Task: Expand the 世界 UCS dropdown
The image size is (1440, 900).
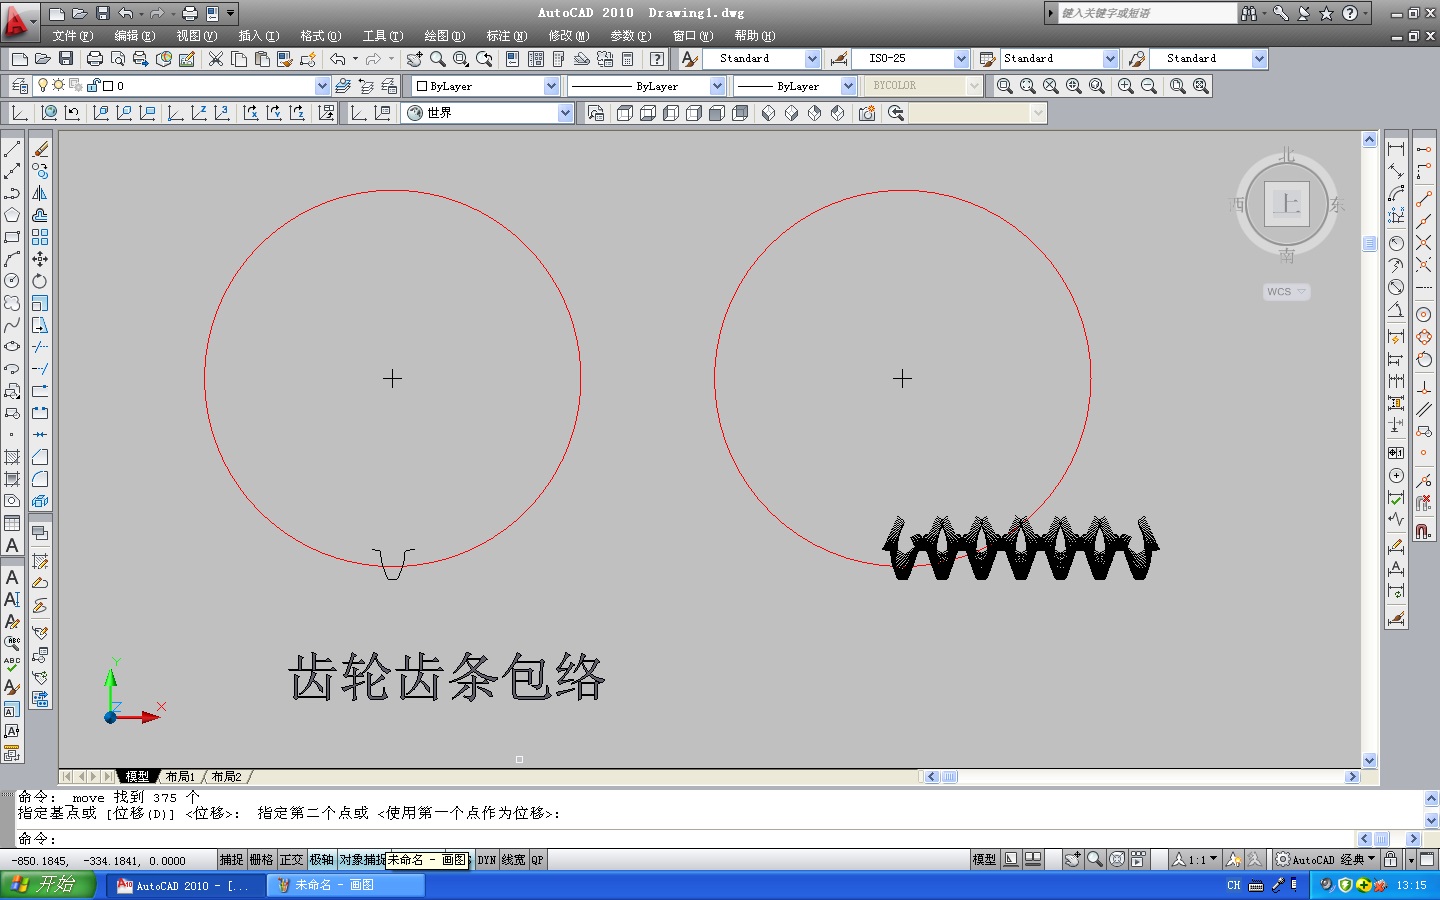Action: (565, 113)
